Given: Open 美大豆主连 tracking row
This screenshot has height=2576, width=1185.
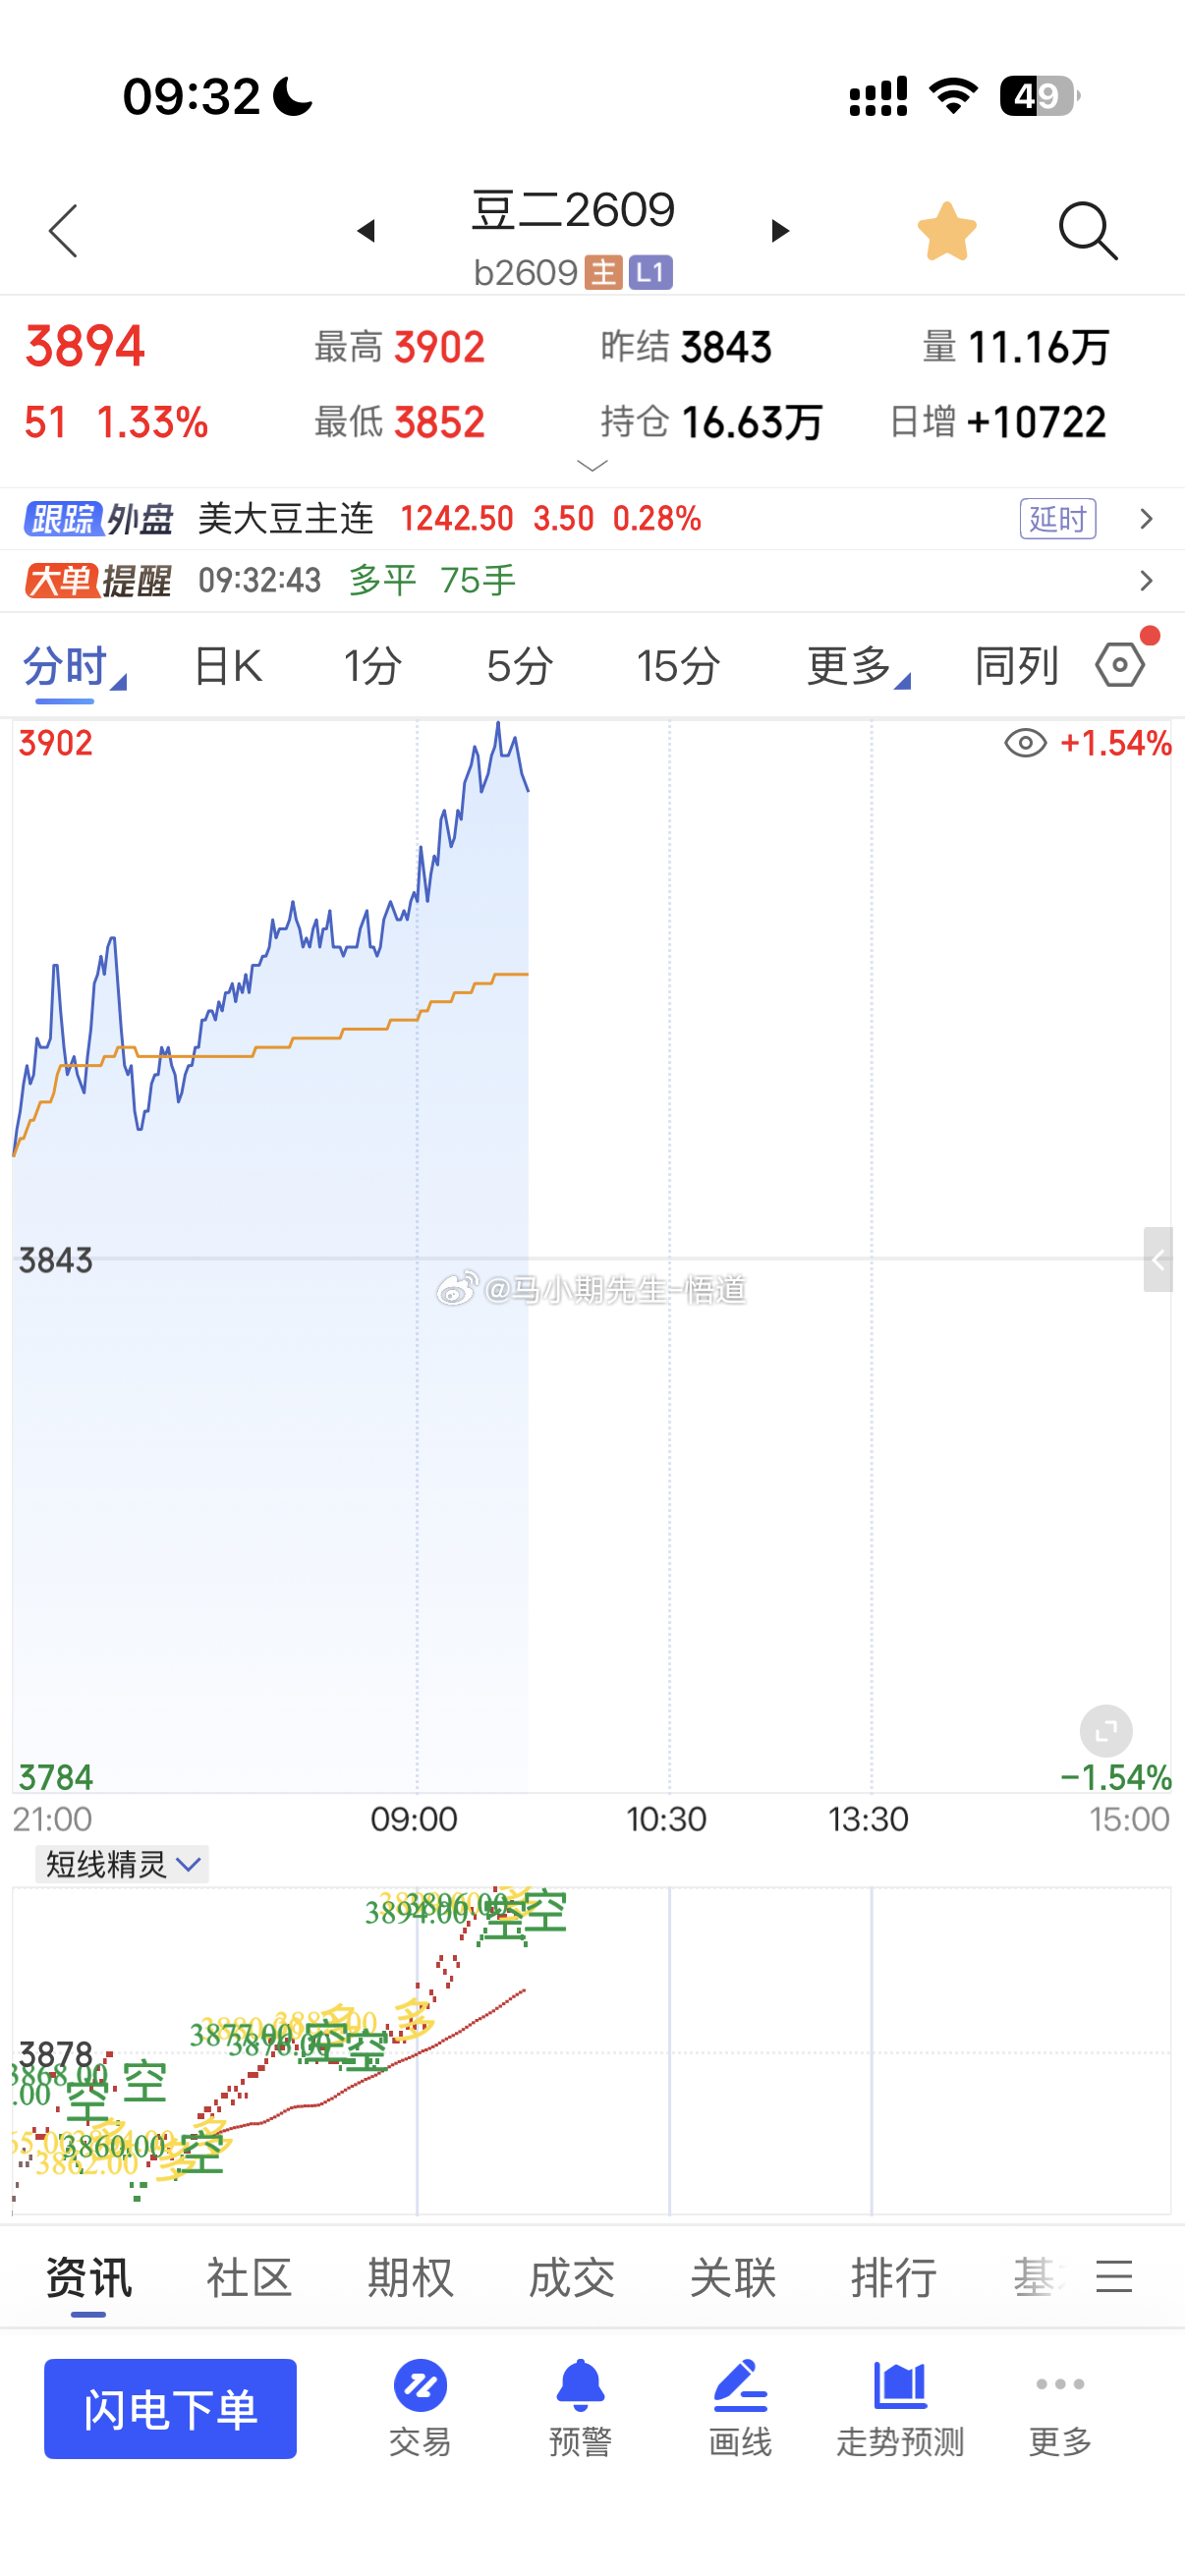Looking at the screenshot, I should pos(592,519).
